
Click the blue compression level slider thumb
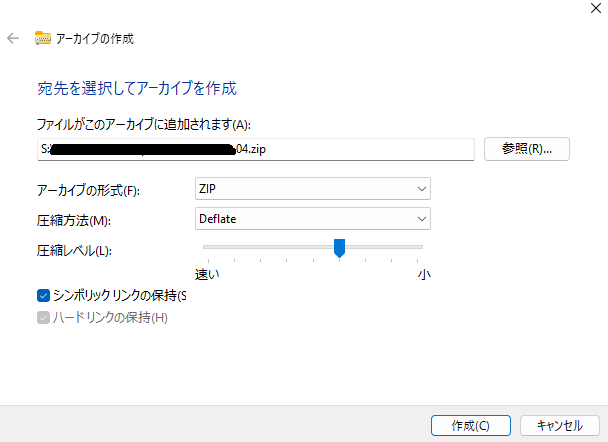tap(339, 247)
